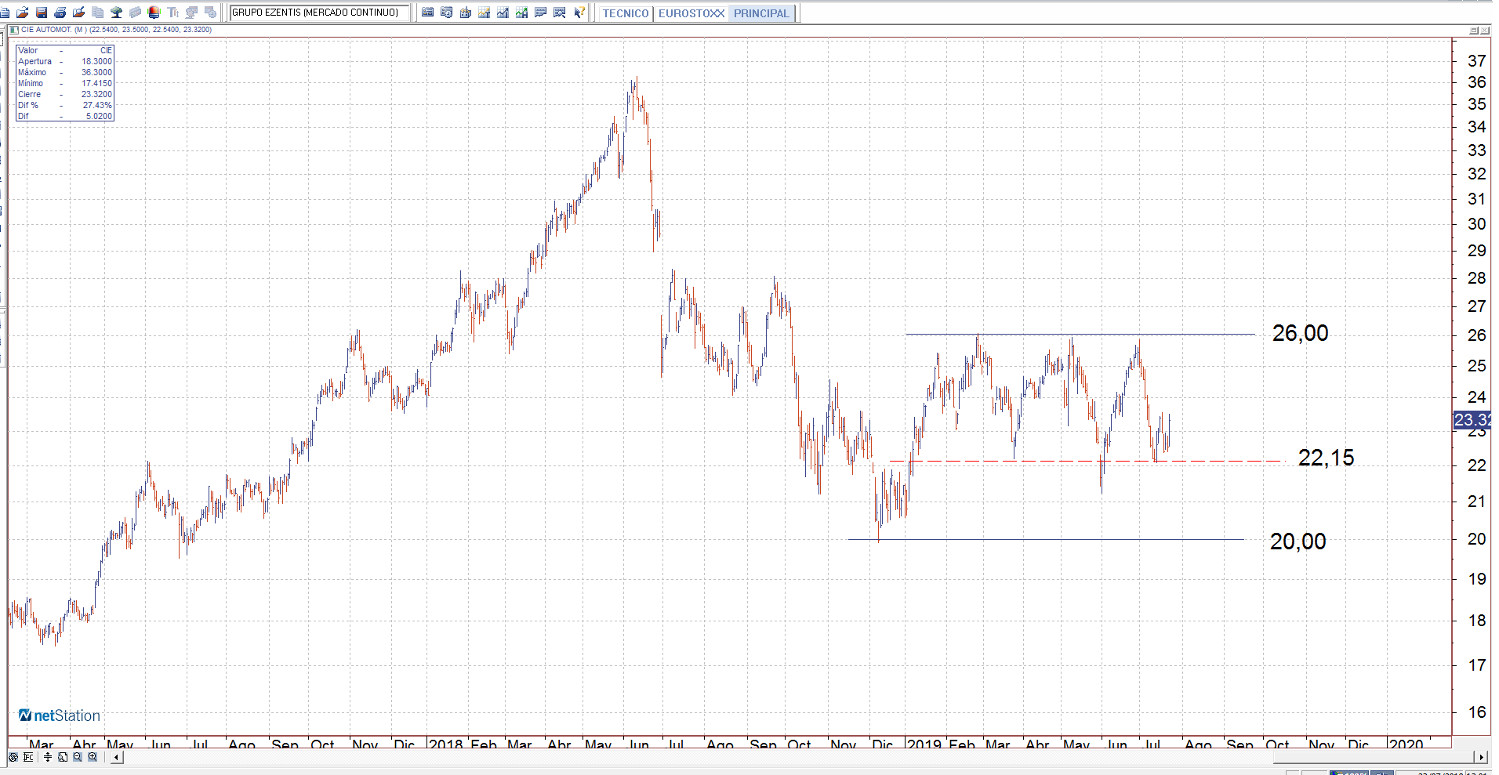Viewport: 1499px width, 775px height.
Task: Click the new blank document toolbar icon
Action: click(x=5, y=13)
